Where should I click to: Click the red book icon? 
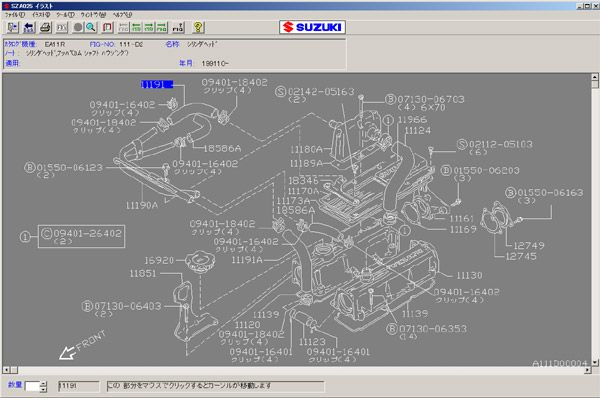(108, 27)
